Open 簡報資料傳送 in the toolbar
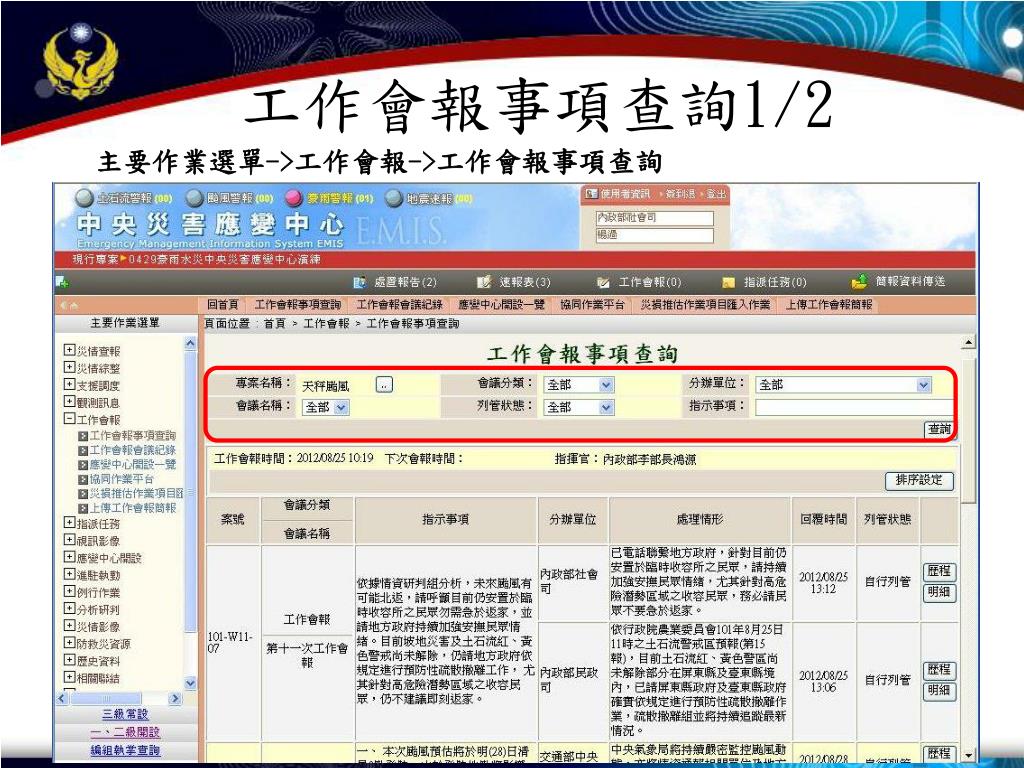Image resolution: width=1024 pixels, height=768 pixels. 899,281
